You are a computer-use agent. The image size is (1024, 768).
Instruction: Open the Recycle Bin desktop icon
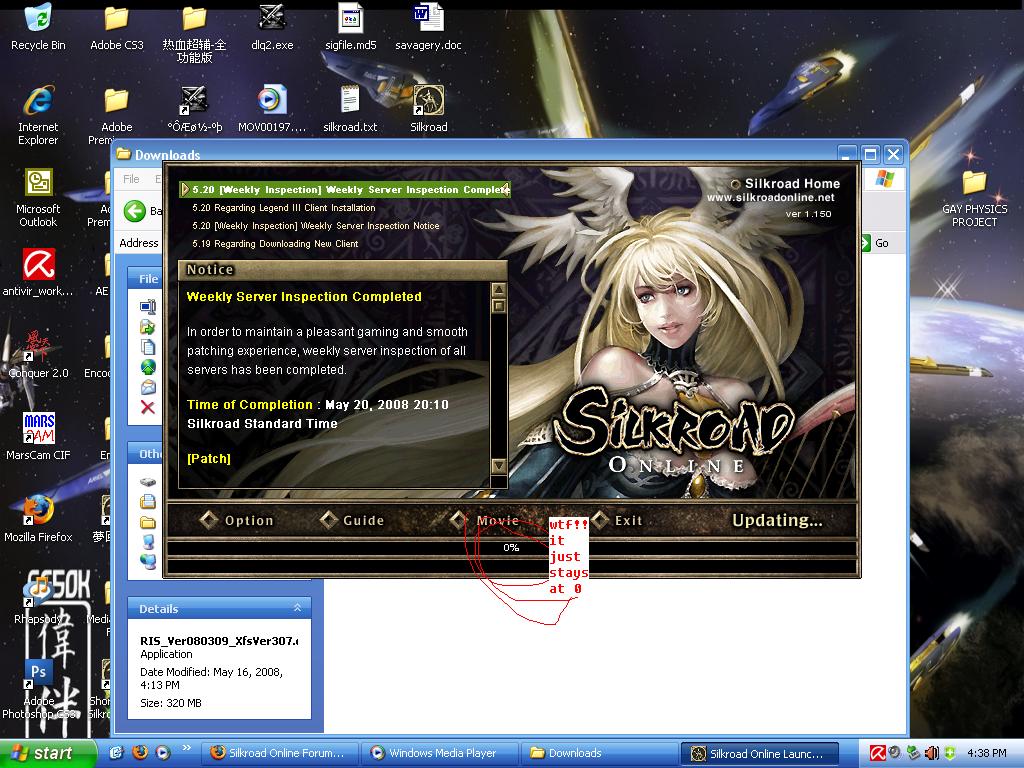point(38,20)
